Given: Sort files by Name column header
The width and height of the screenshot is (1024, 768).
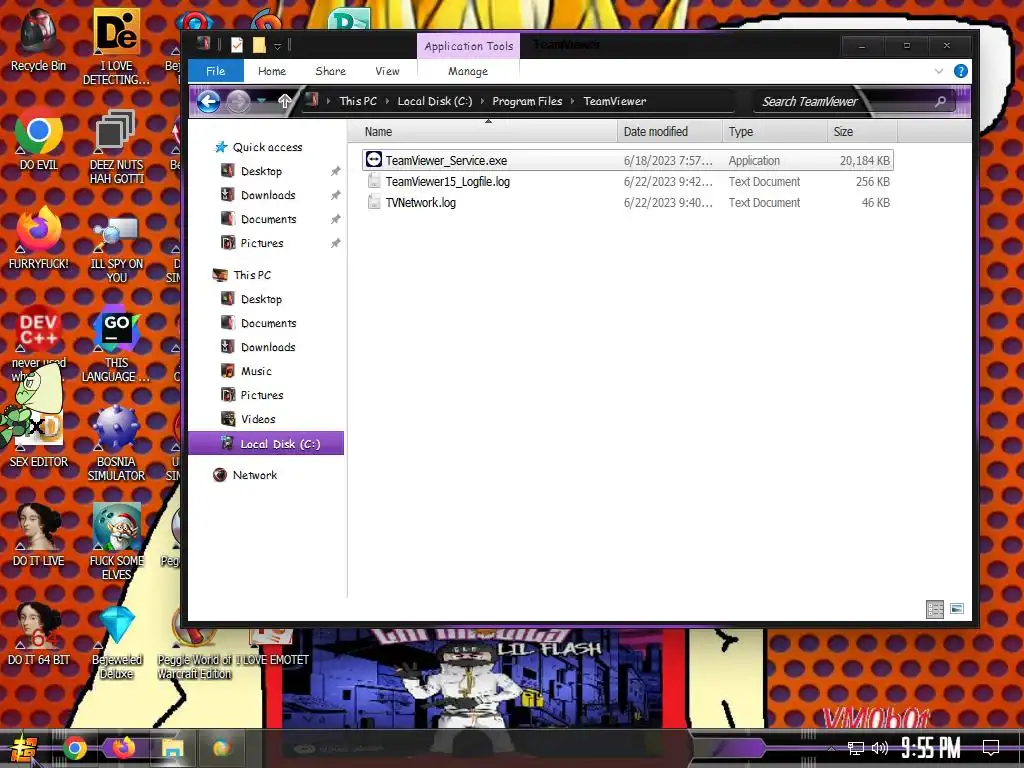Looking at the screenshot, I should click(483, 131).
